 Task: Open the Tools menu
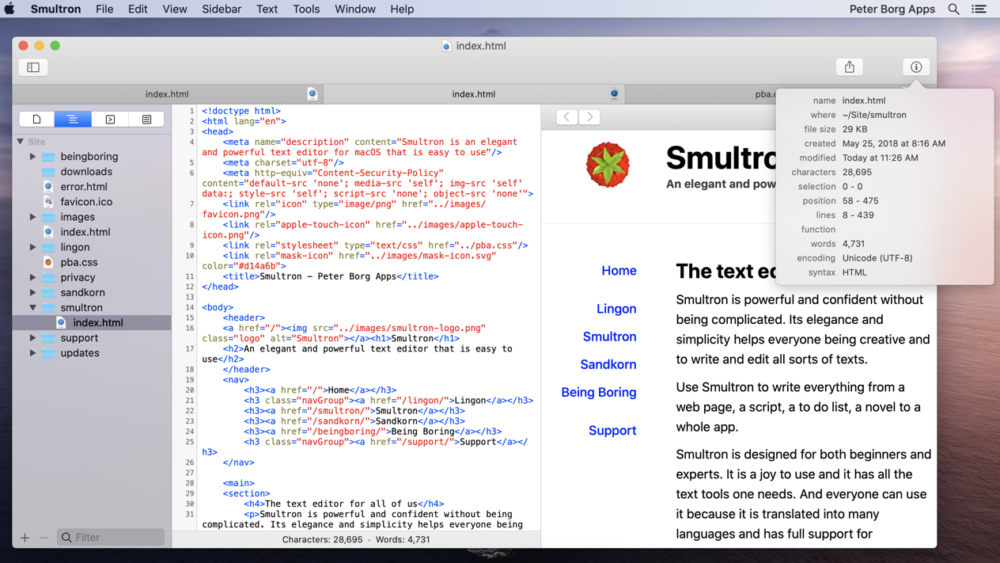click(306, 9)
